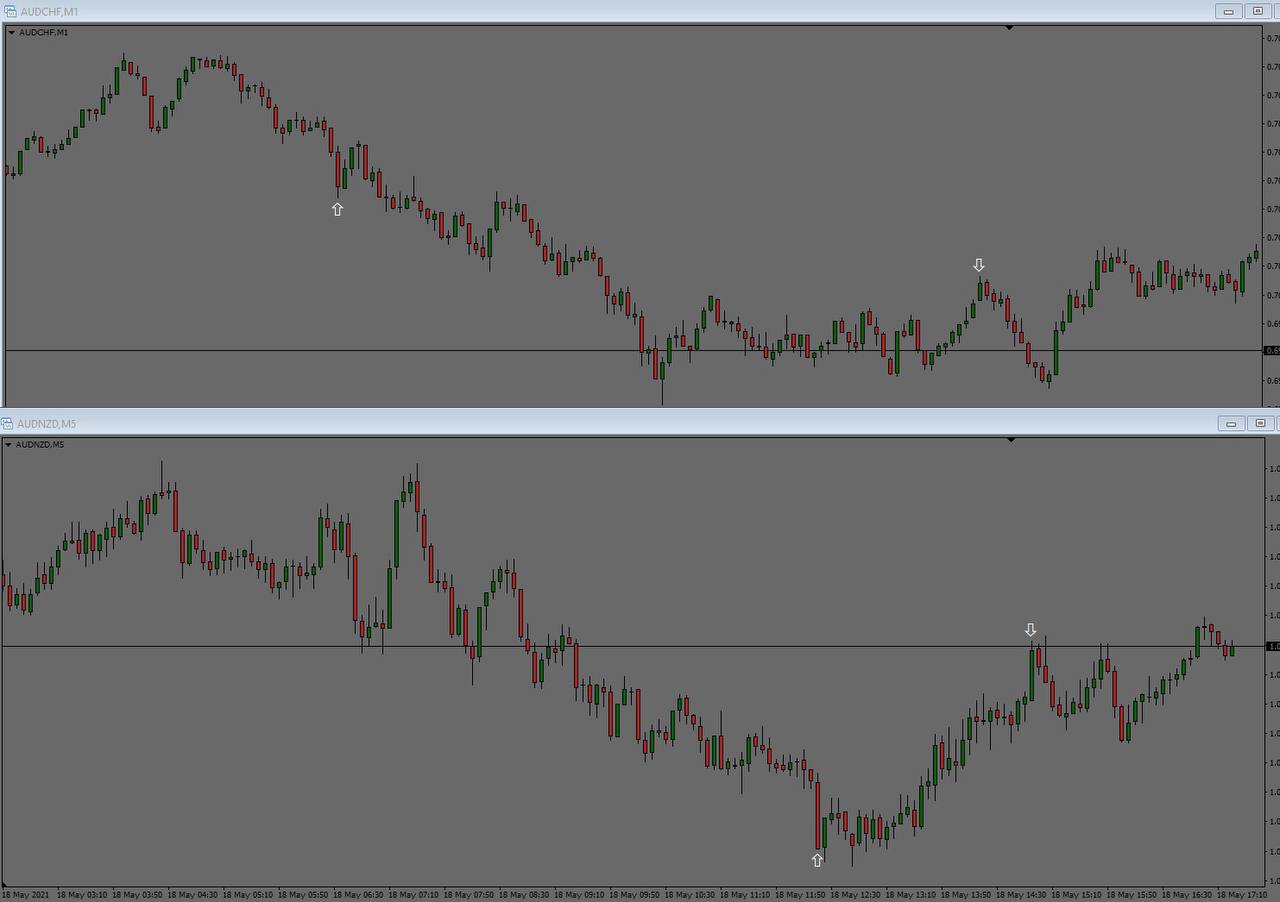Click the "18 May 03:10" time axis label

click(x=83, y=895)
